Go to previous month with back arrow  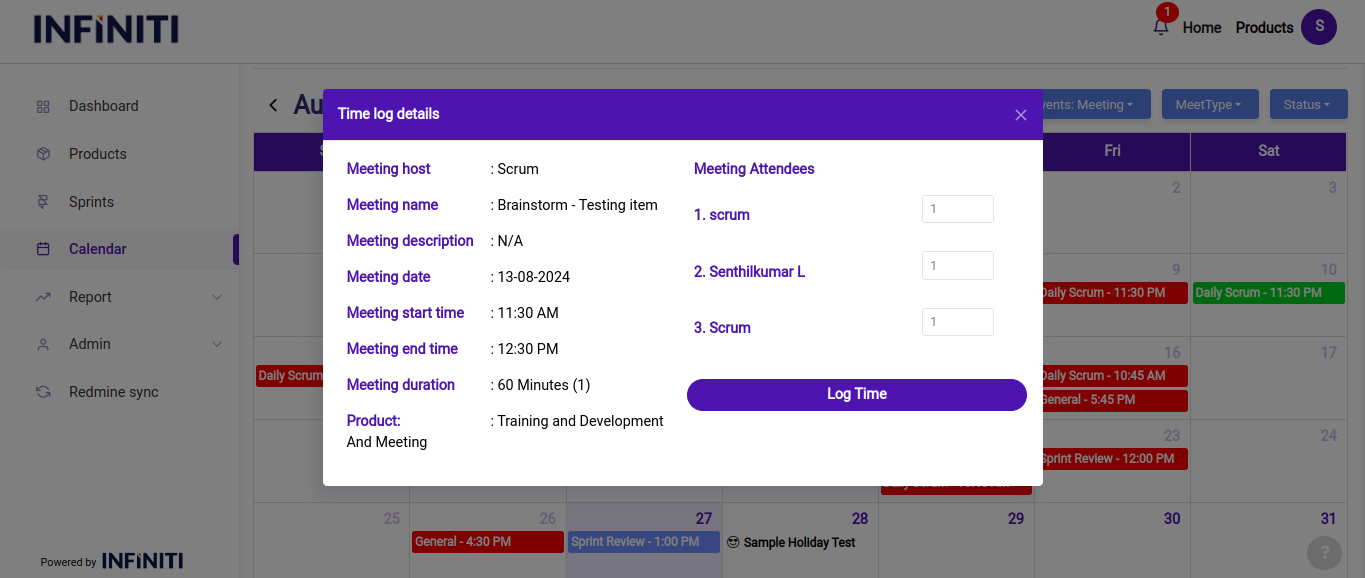(x=273, y=105)
